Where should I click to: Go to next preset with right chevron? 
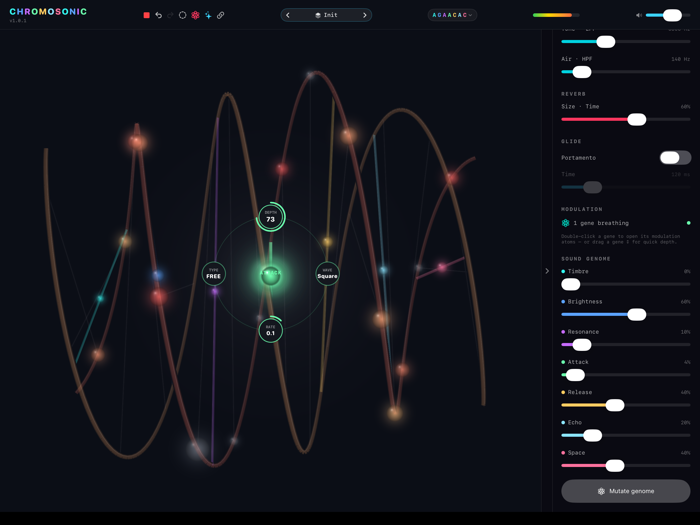[x=365, y=15]
